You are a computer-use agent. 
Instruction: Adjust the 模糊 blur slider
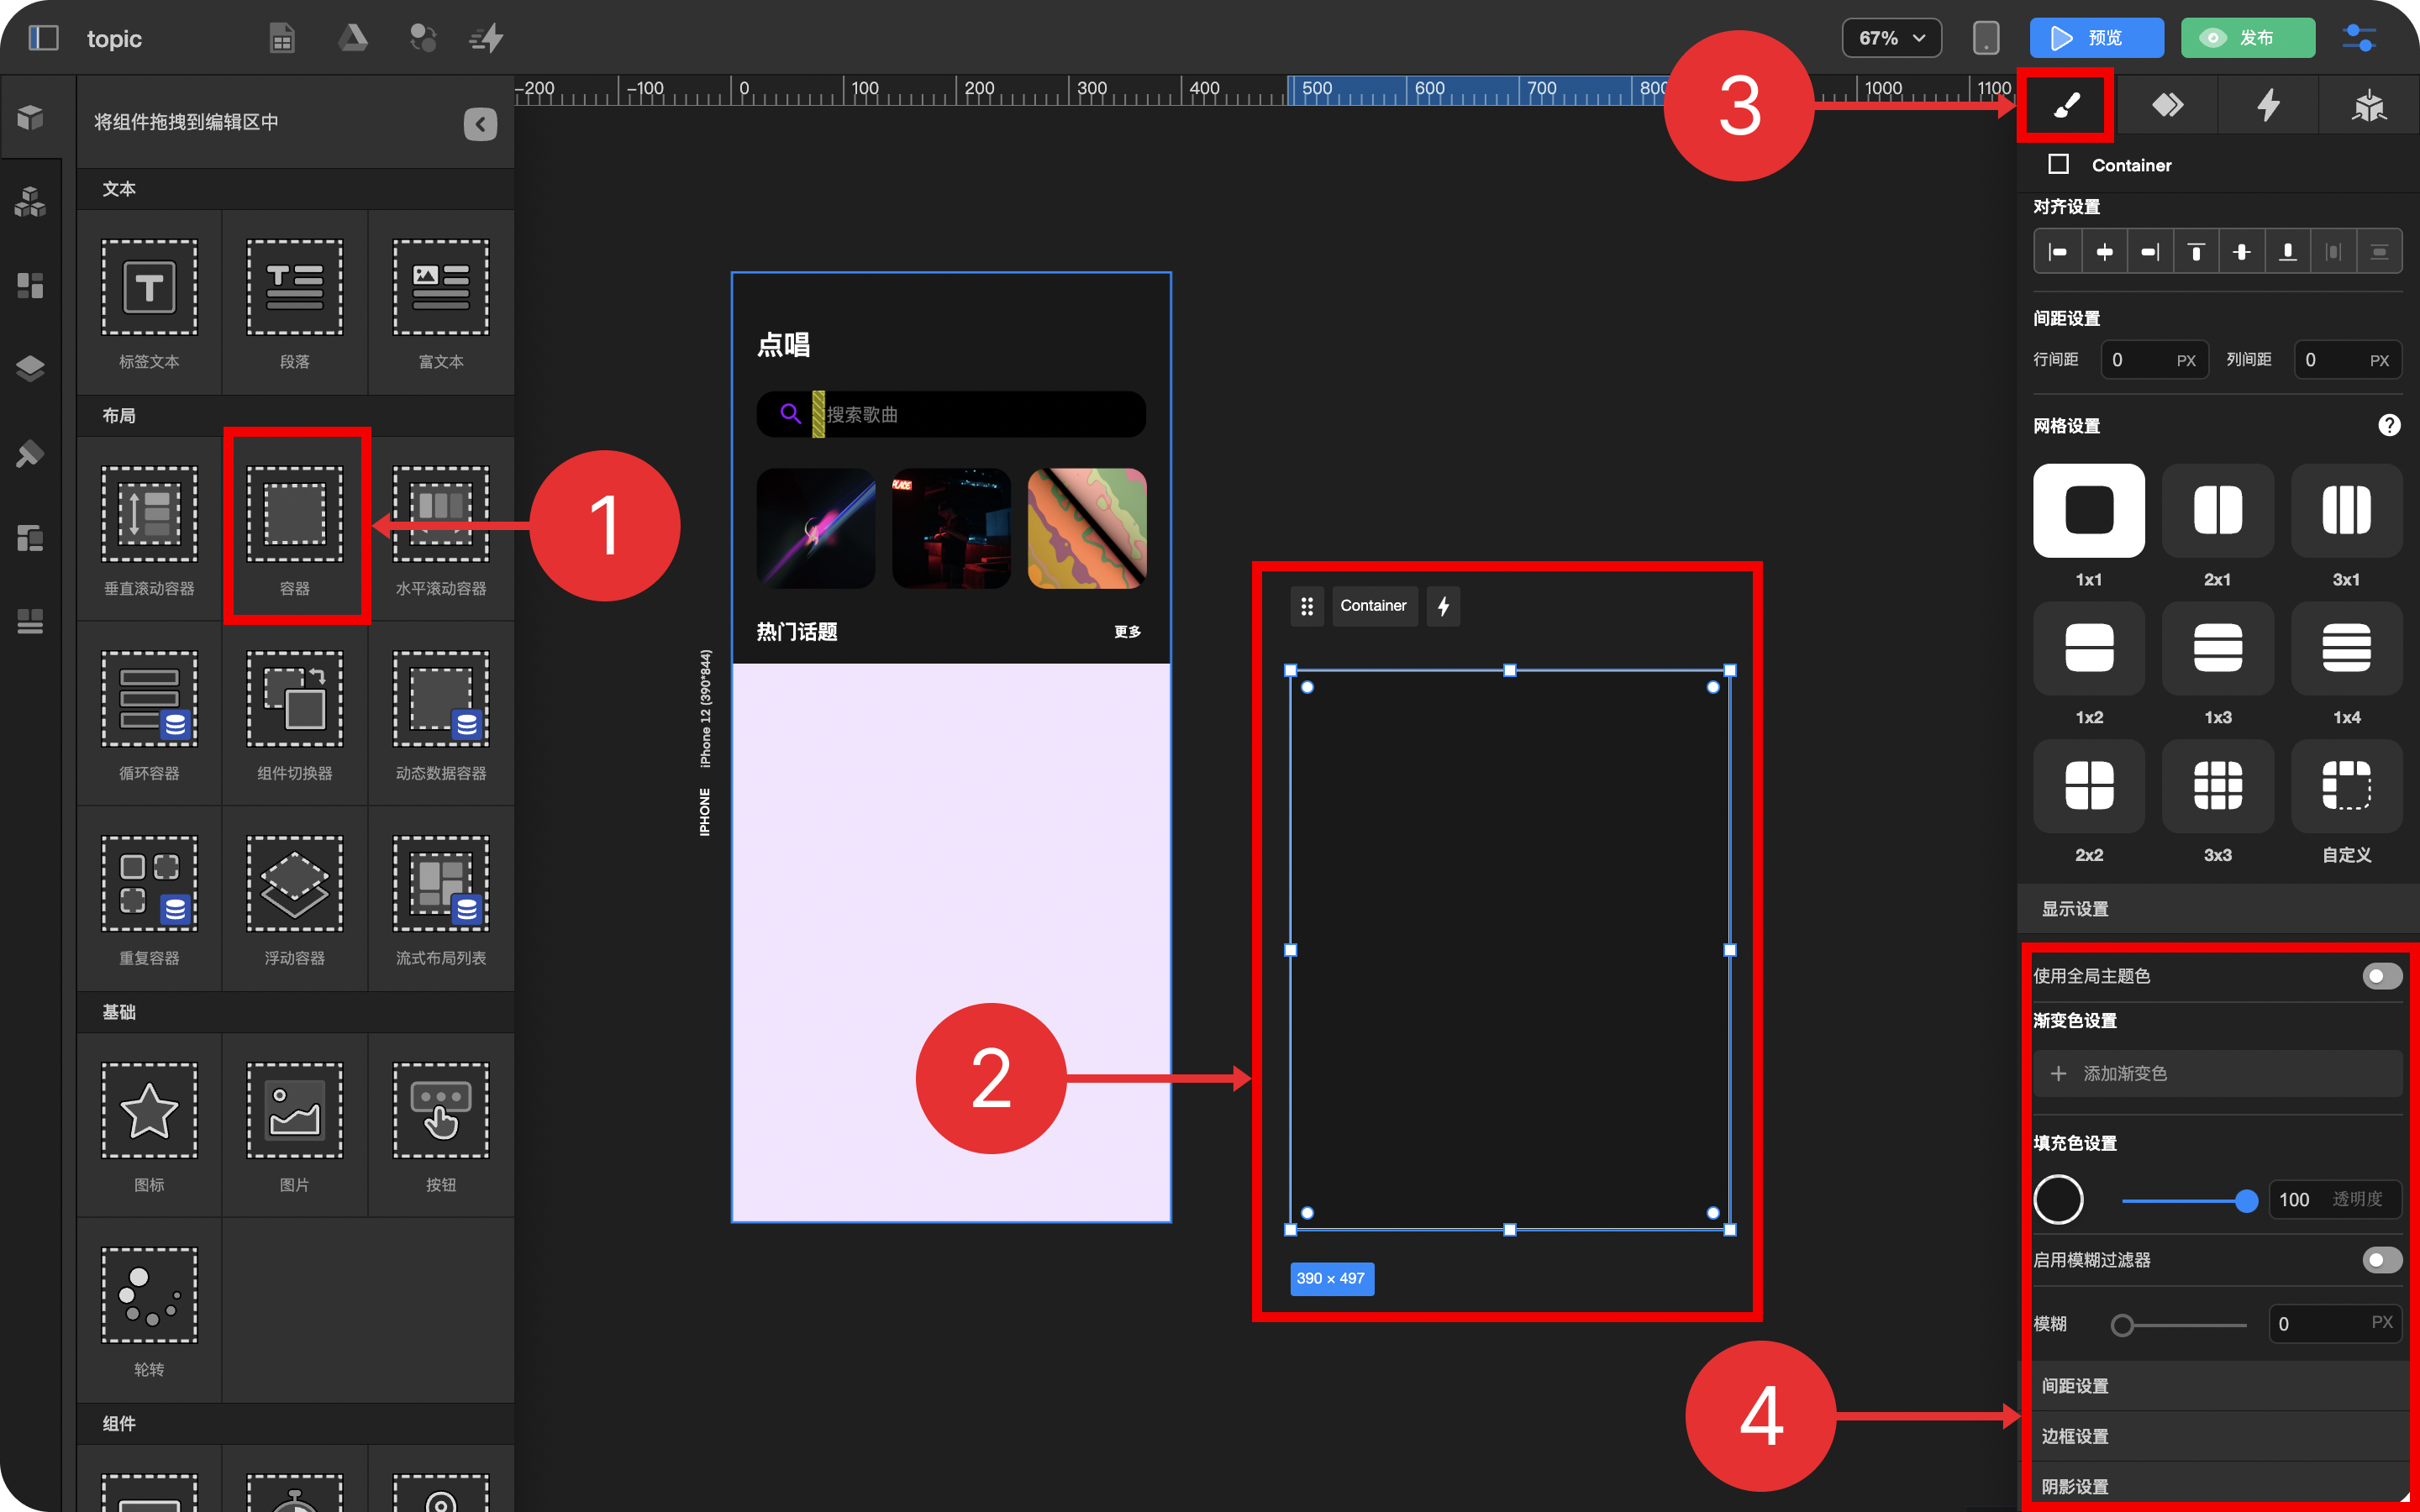tap(2179, 1324)
